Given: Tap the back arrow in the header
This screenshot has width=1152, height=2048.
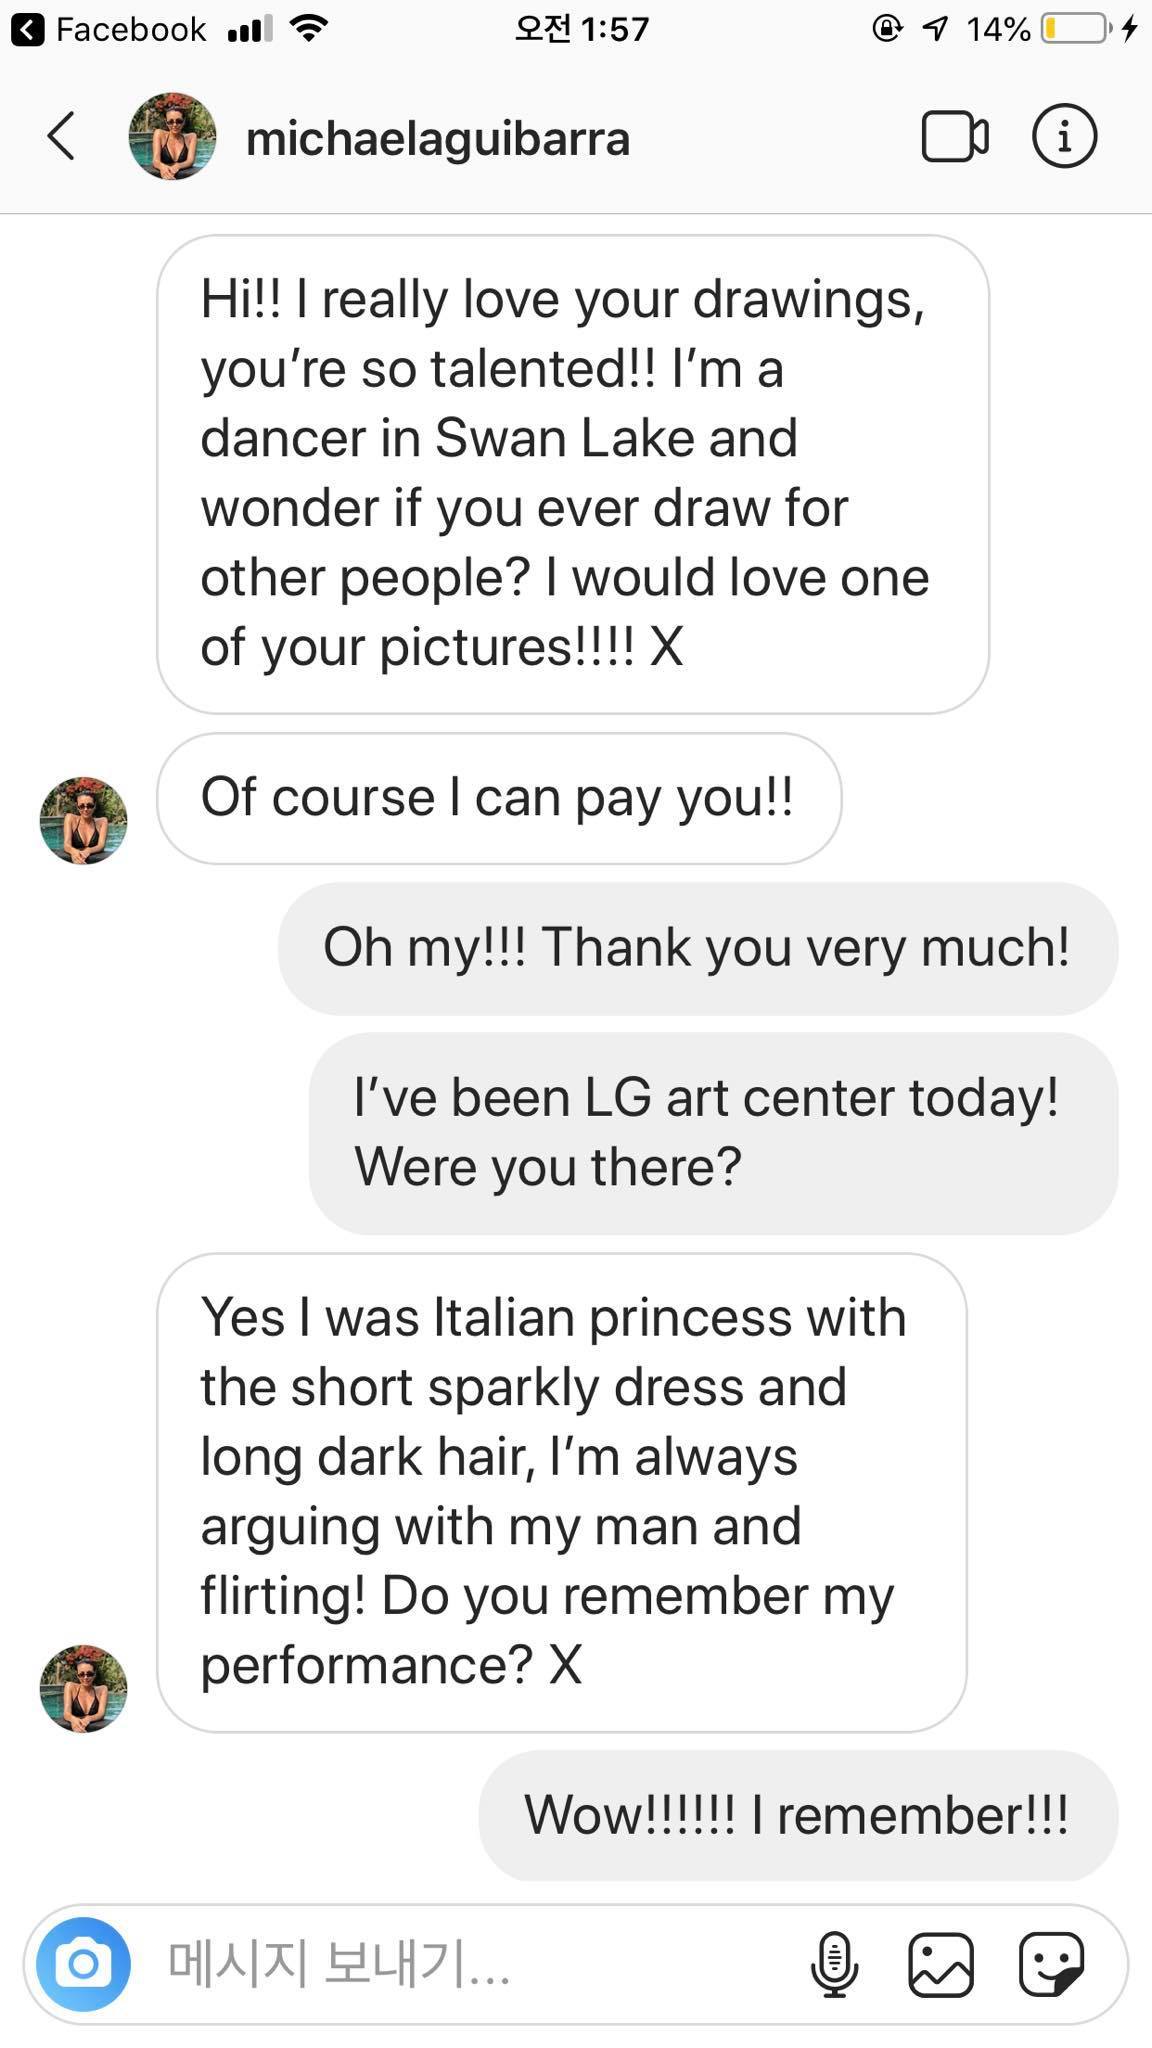Looking at the screenshot, I should pos(62,136).
